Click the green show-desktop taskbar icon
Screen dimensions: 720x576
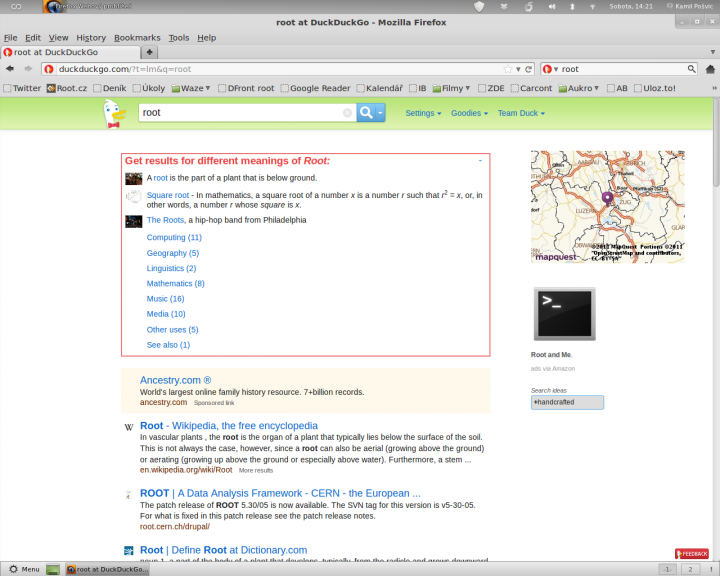pos(53,570)
